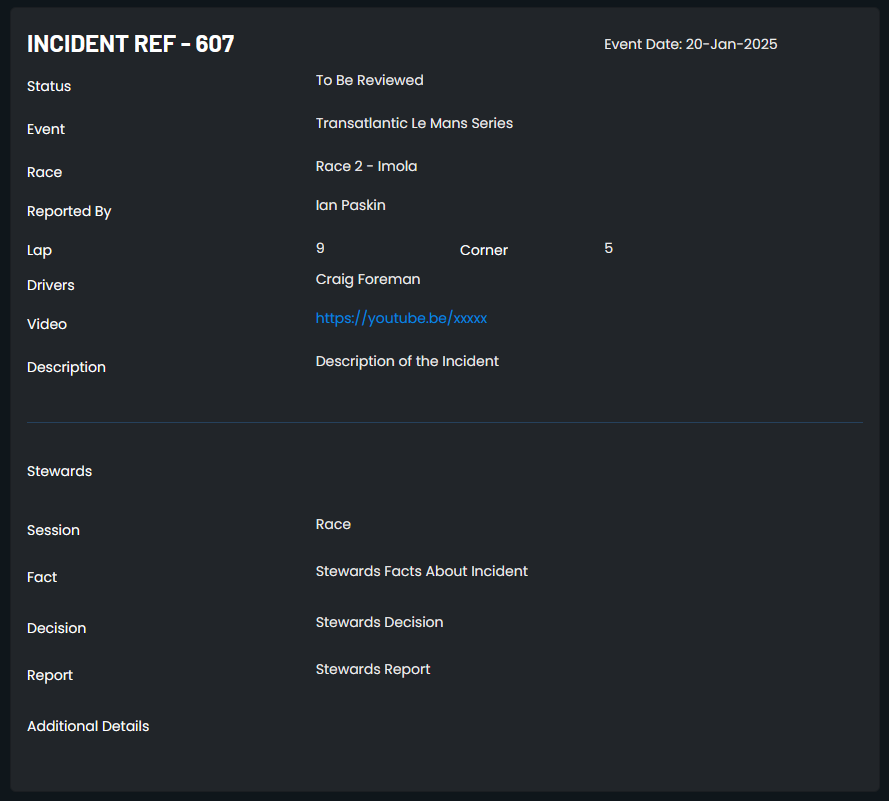Screen dimensions: 889x801
Task: Click the Reported By field label
Action: coord(69,211)
